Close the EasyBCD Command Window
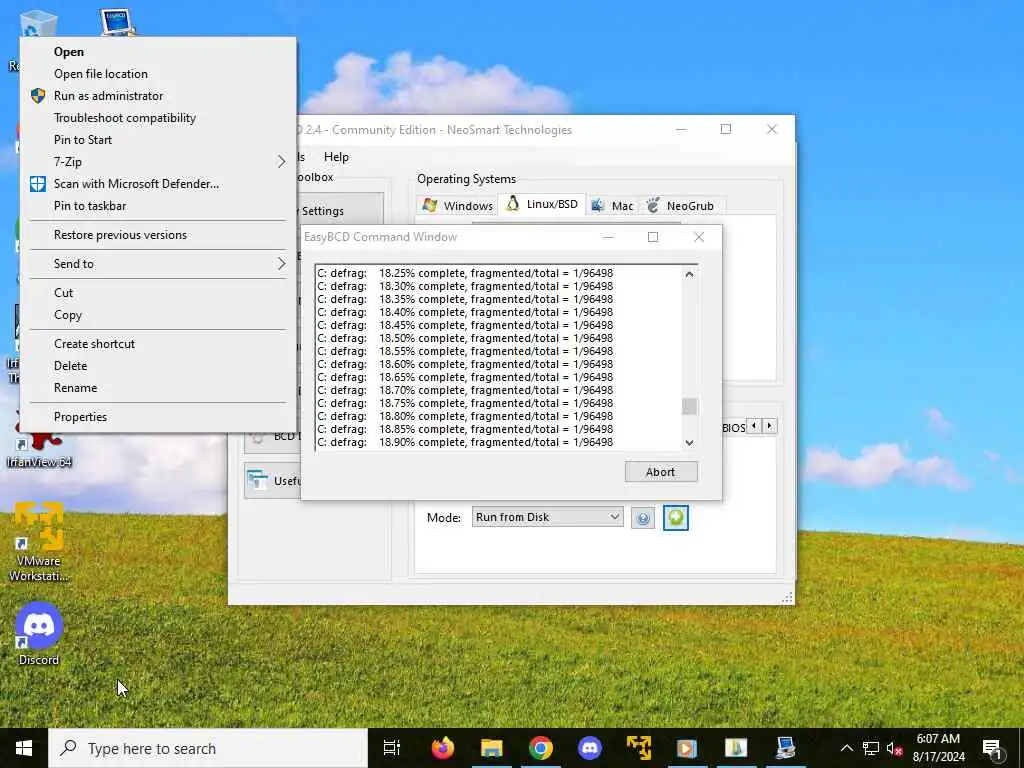Screen dimensions: 1024x768 click(x=699, y=237)
